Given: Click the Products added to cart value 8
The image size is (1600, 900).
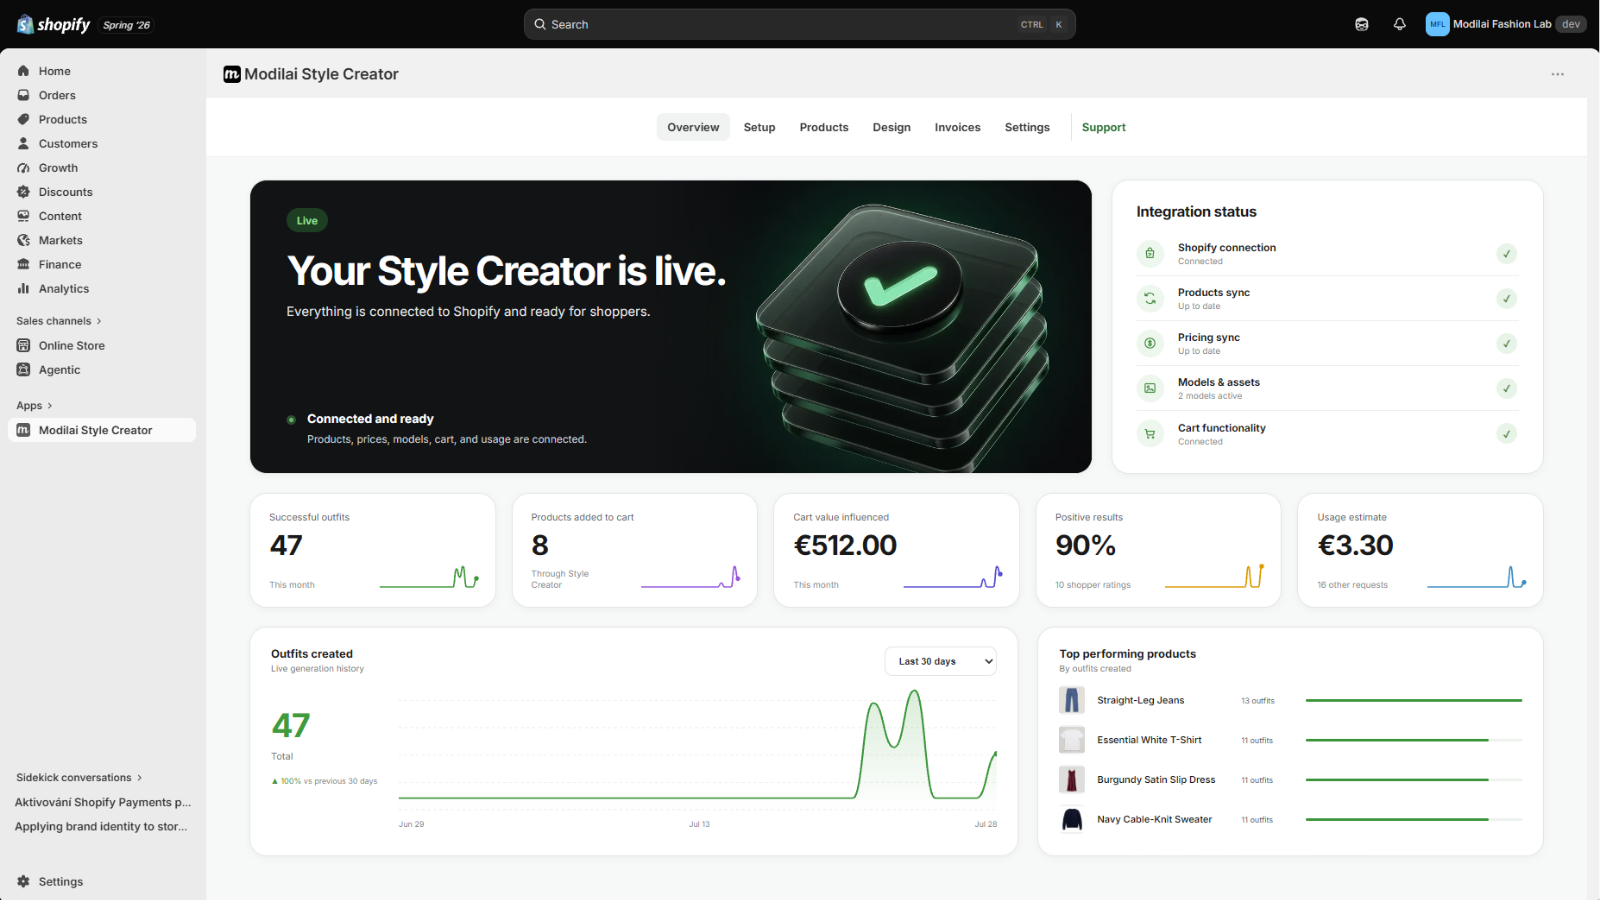Looking at the screenshot, I should 540,545.
